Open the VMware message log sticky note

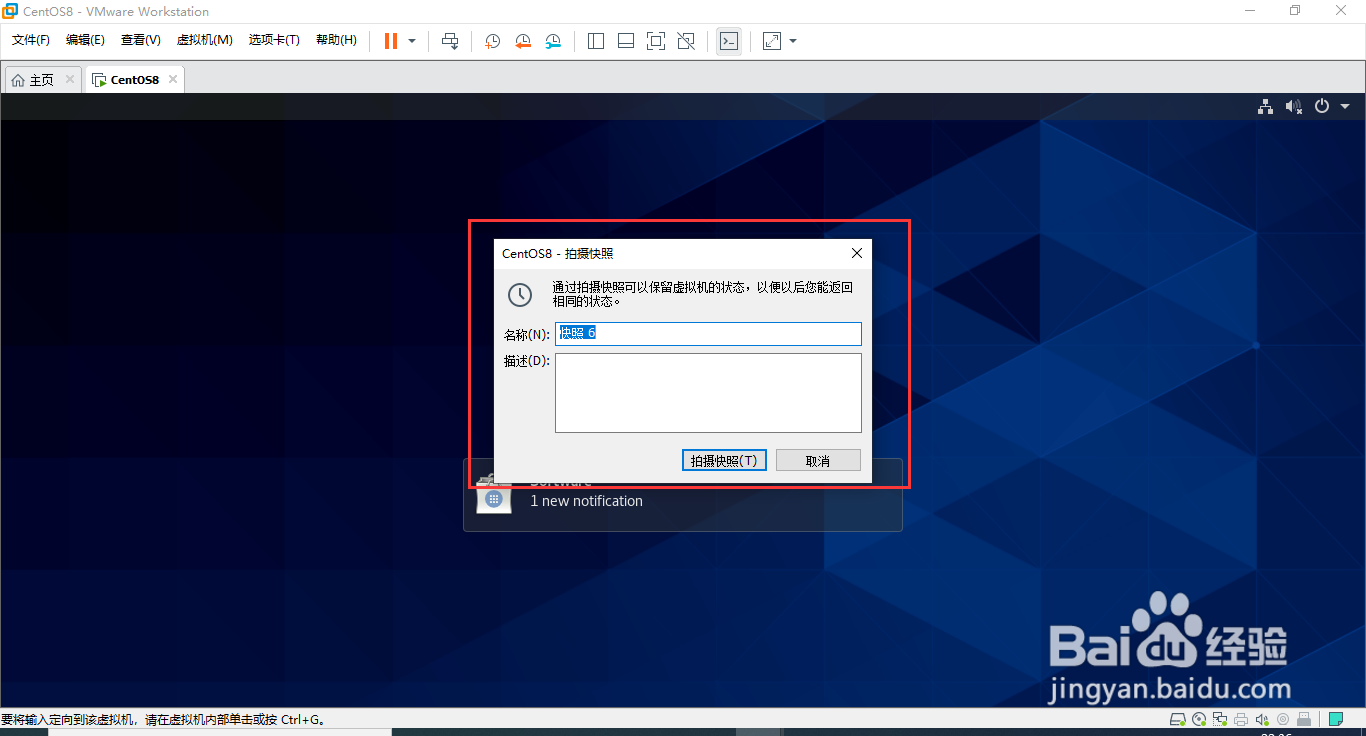tap(1336, 719)
